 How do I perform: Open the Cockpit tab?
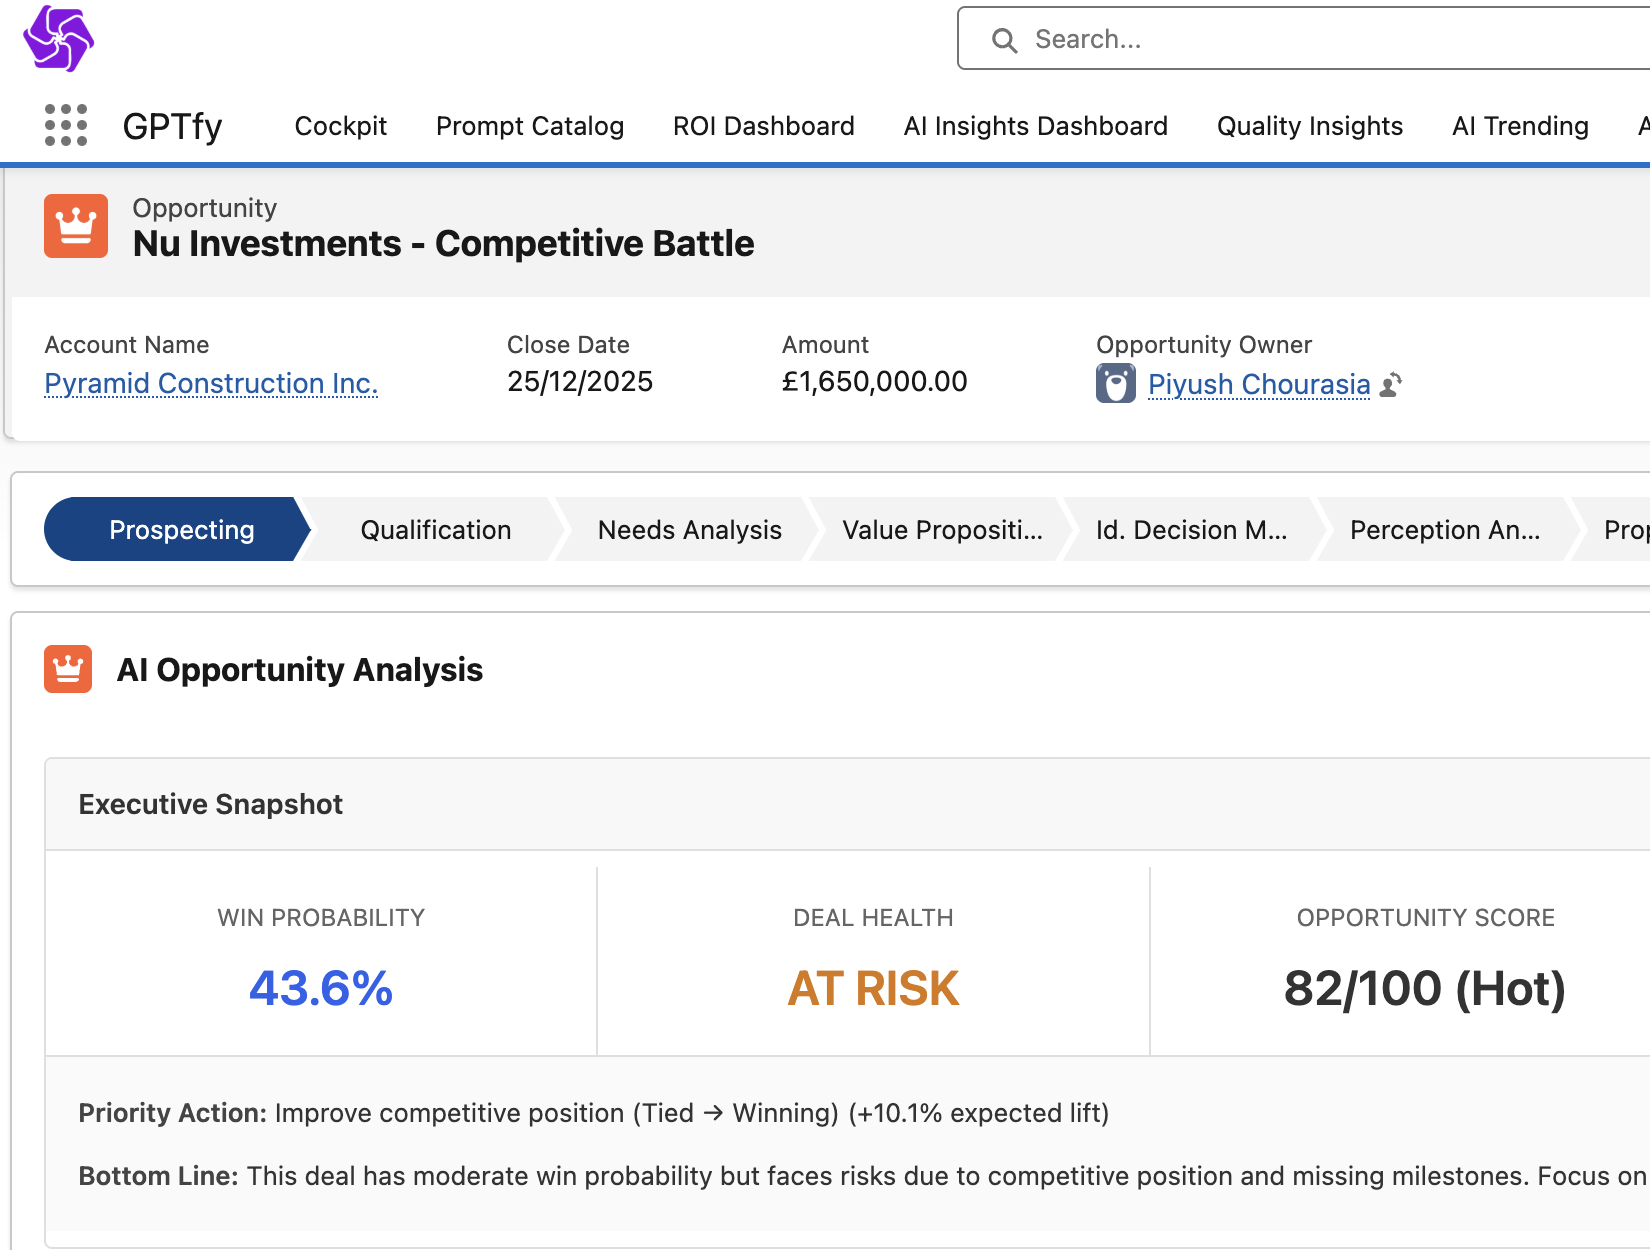340,126
